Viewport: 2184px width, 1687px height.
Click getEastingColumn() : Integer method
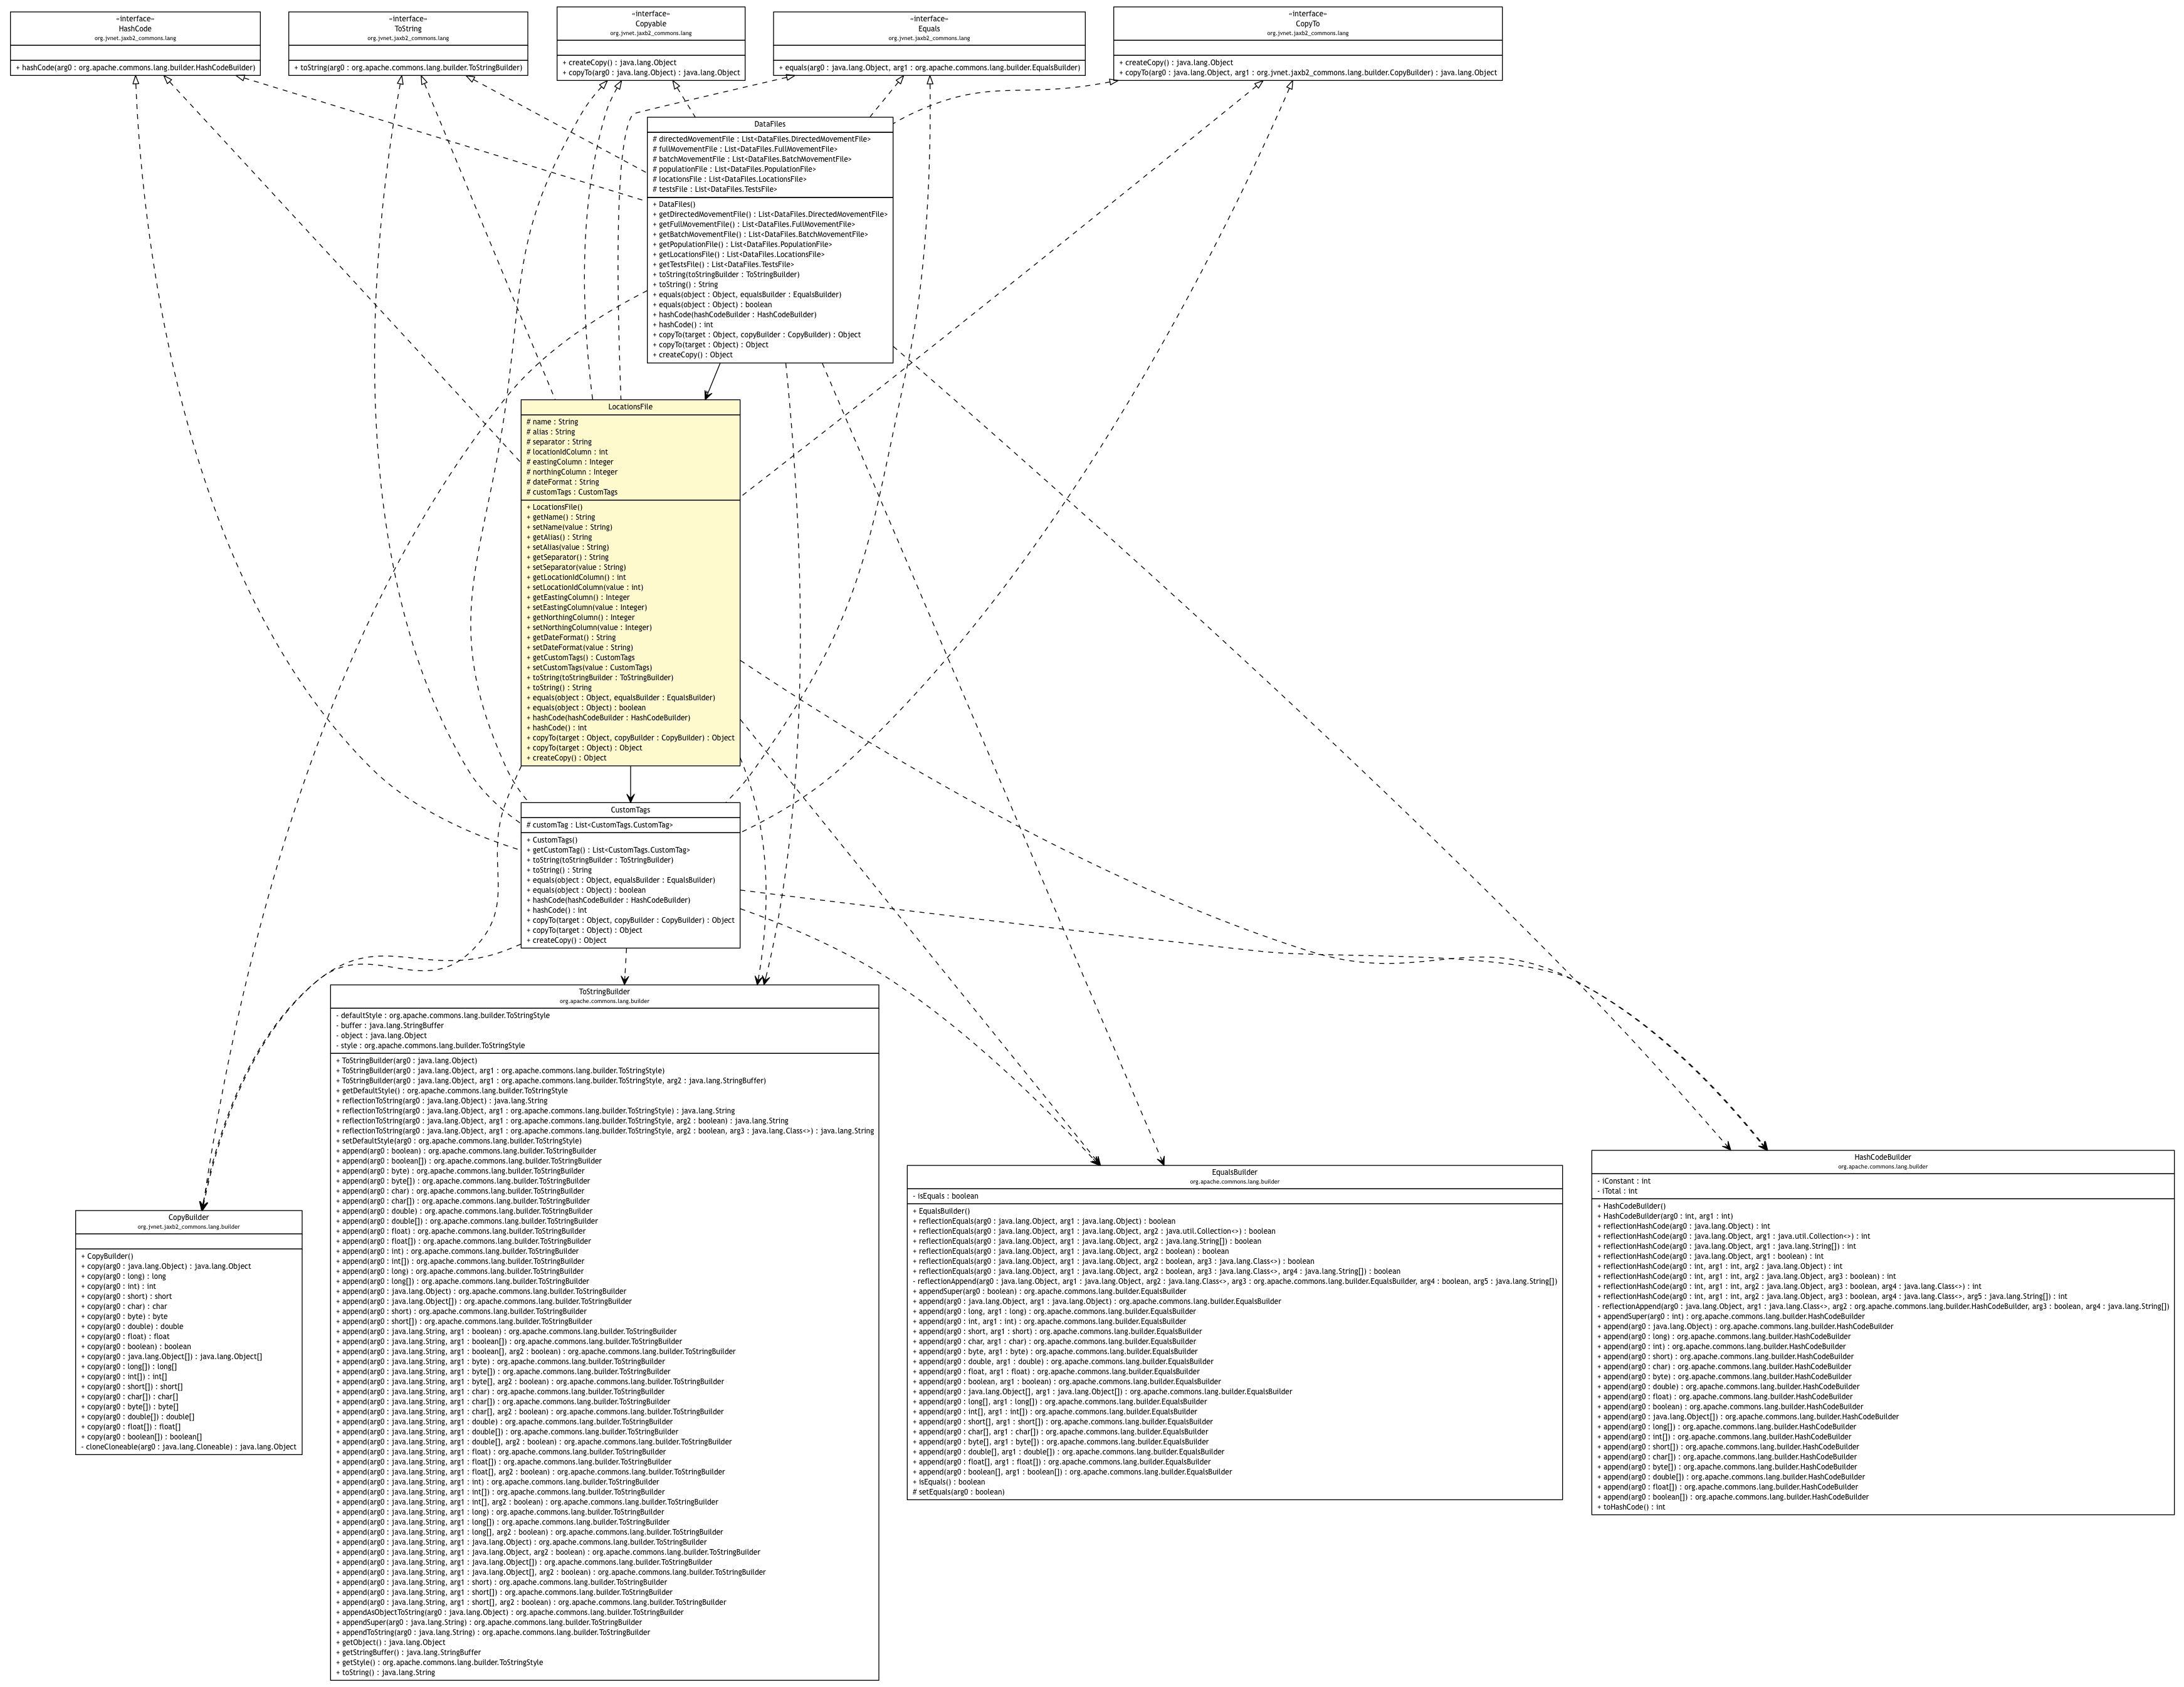click(x=578, y=597)
